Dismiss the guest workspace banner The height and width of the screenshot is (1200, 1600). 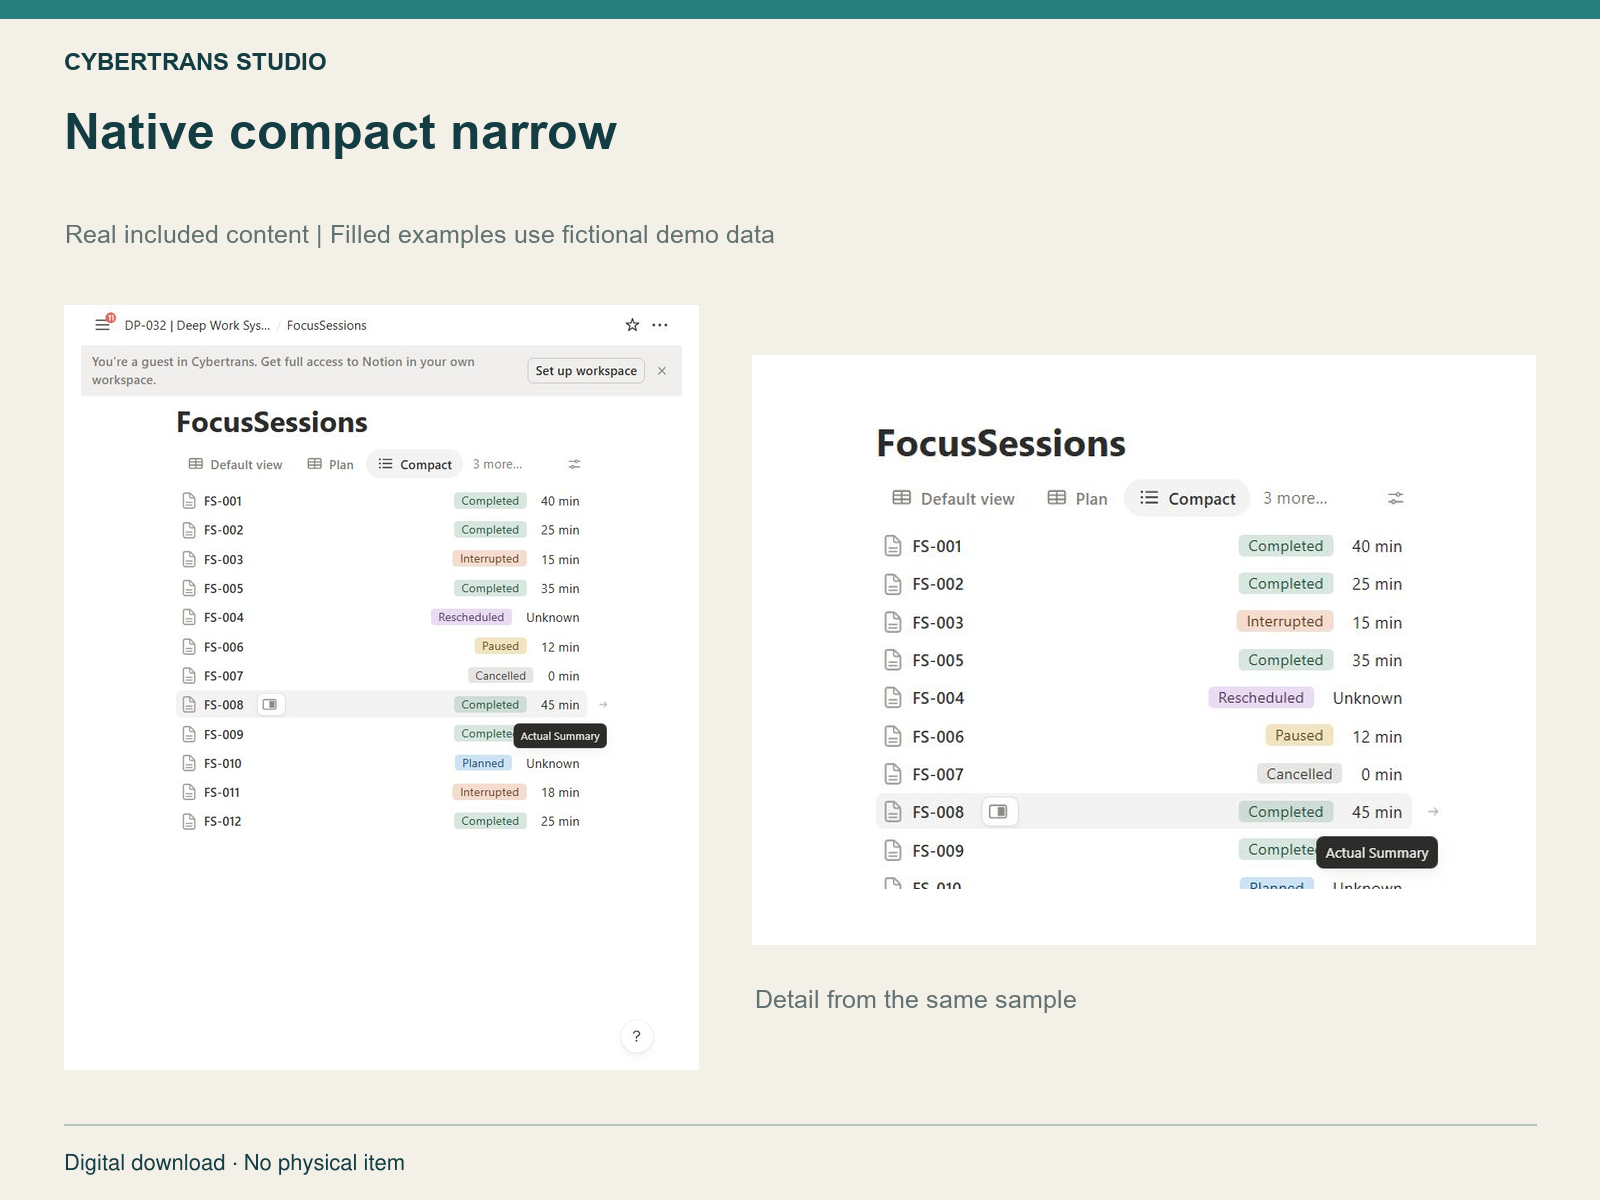(x=662, y=371)
